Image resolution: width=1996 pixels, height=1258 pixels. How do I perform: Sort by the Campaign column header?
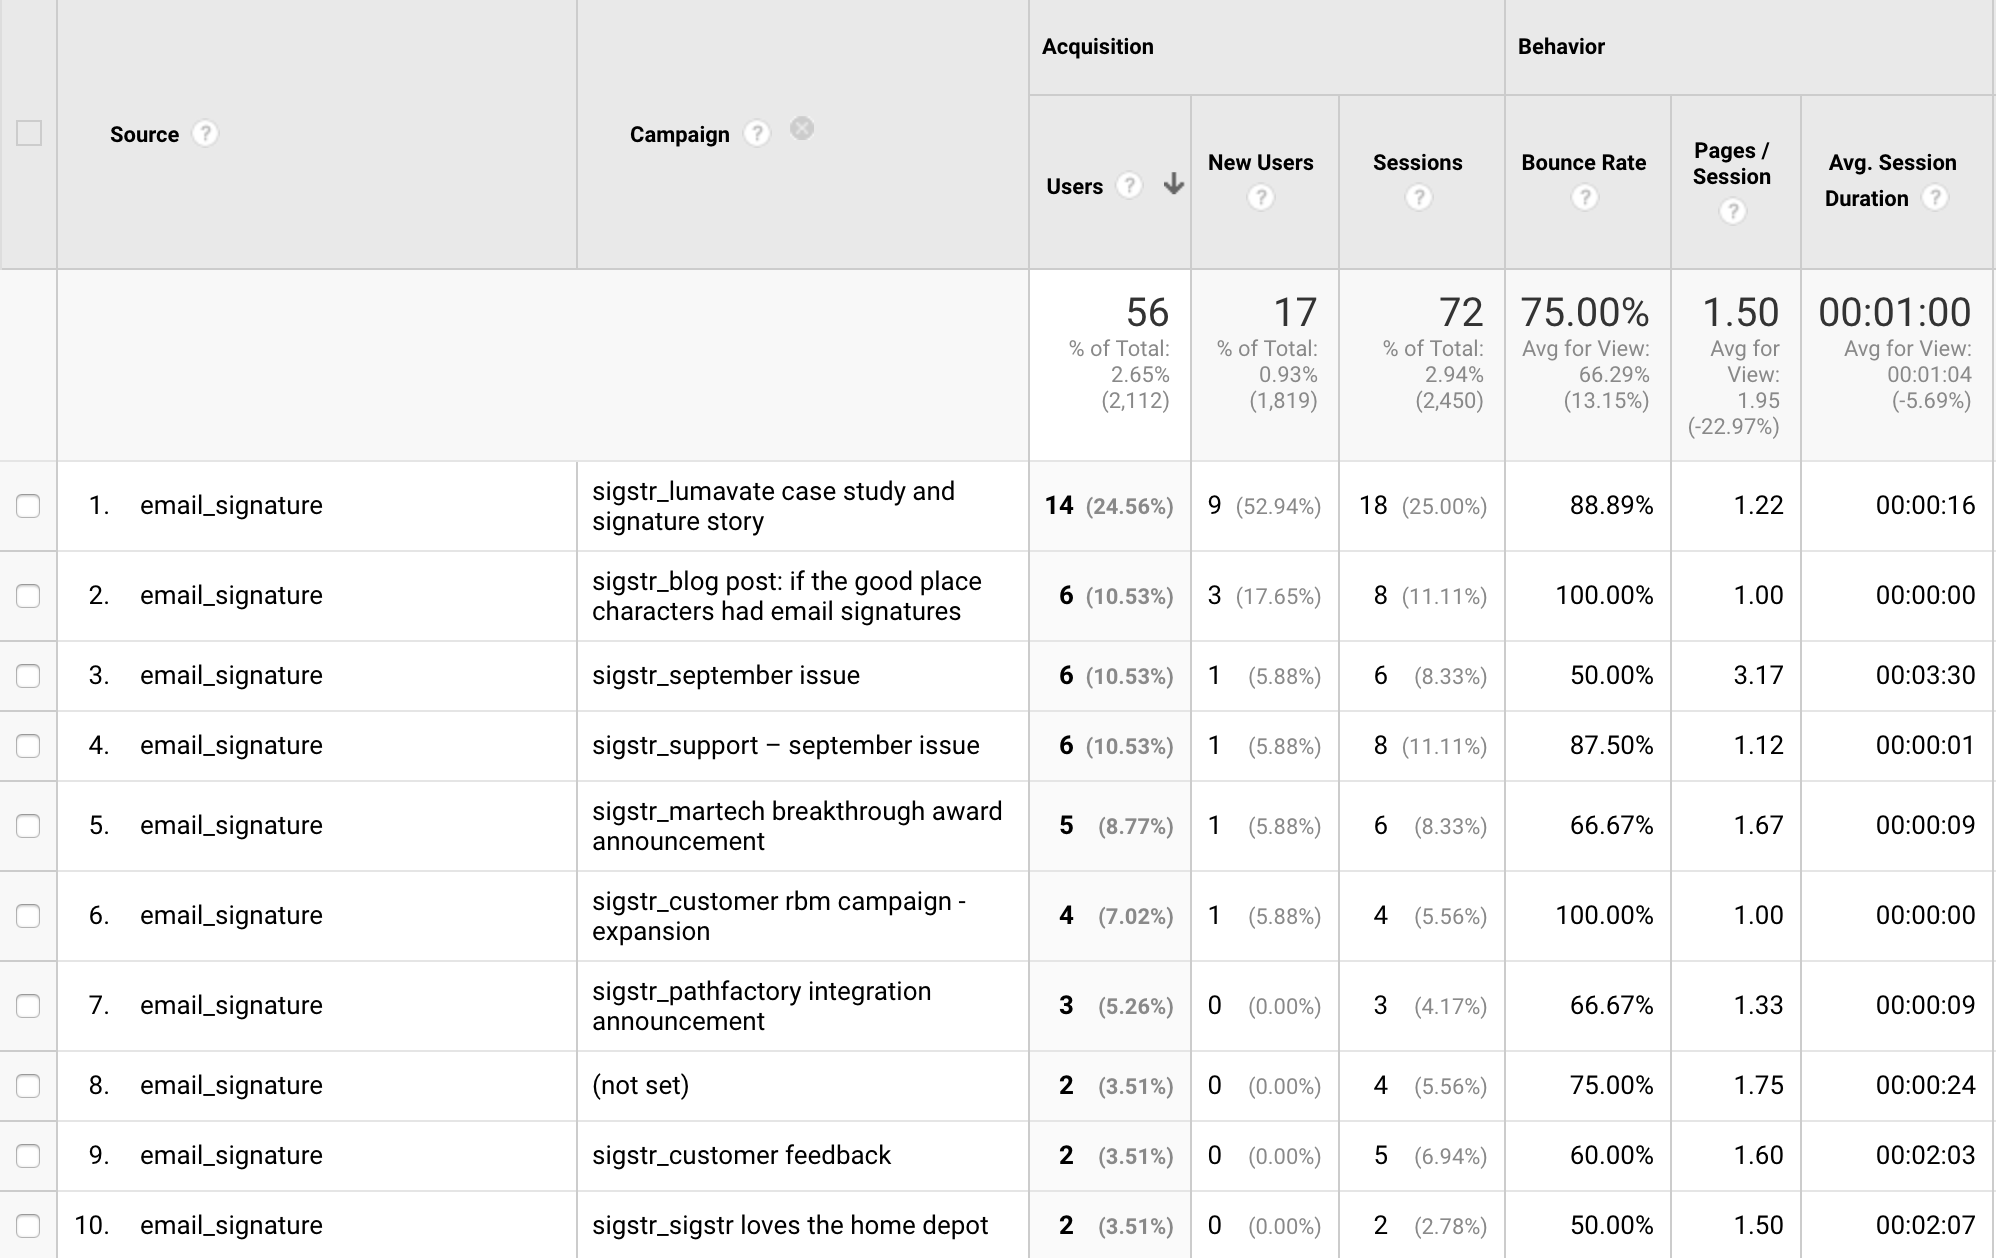coord(680,134)
